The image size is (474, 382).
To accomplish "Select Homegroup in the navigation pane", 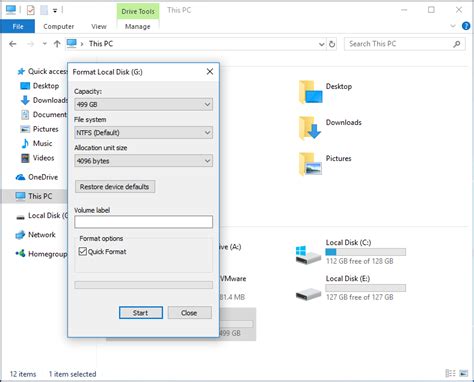I will pyautogui.click(x=42, y=254).
